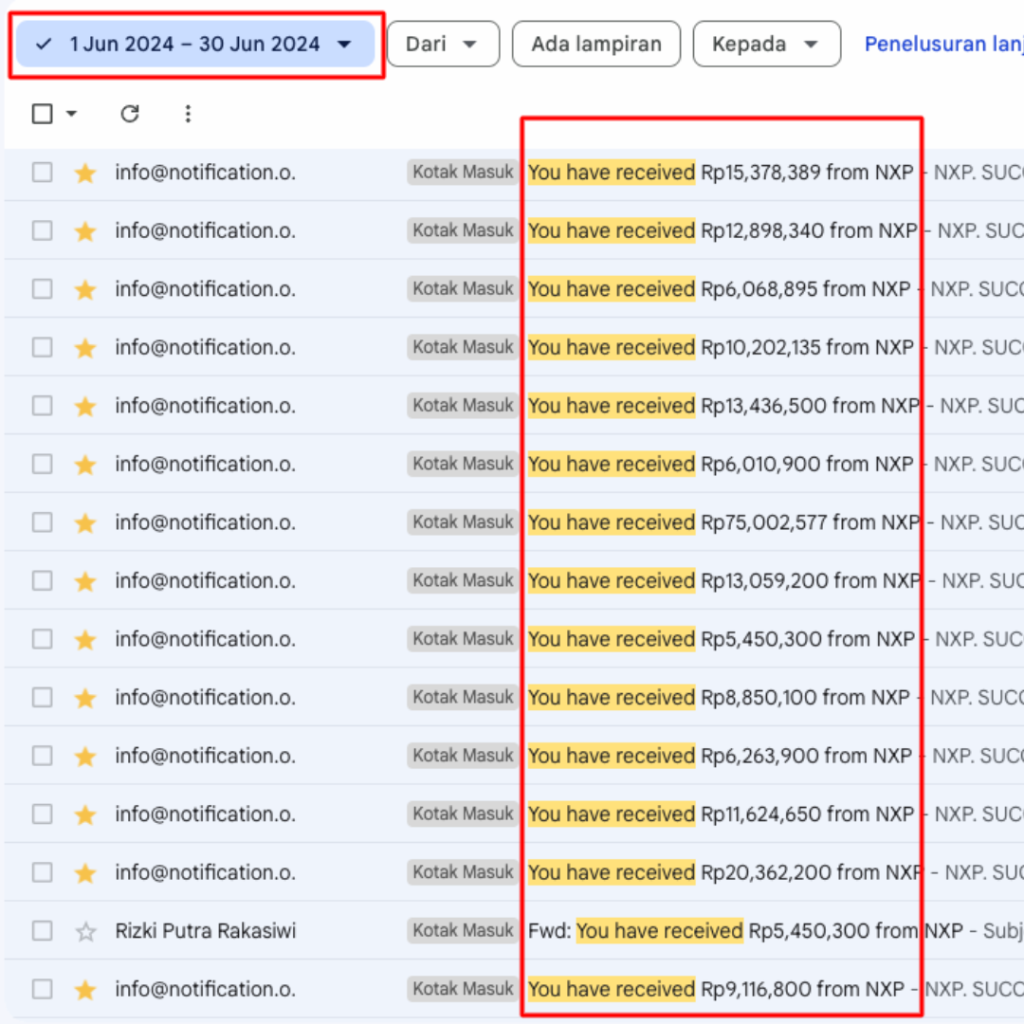Screen dimensions: 1024x1024
Task: Unstar the Rp12,898,340 email
Action: click(x=86, y=231)
